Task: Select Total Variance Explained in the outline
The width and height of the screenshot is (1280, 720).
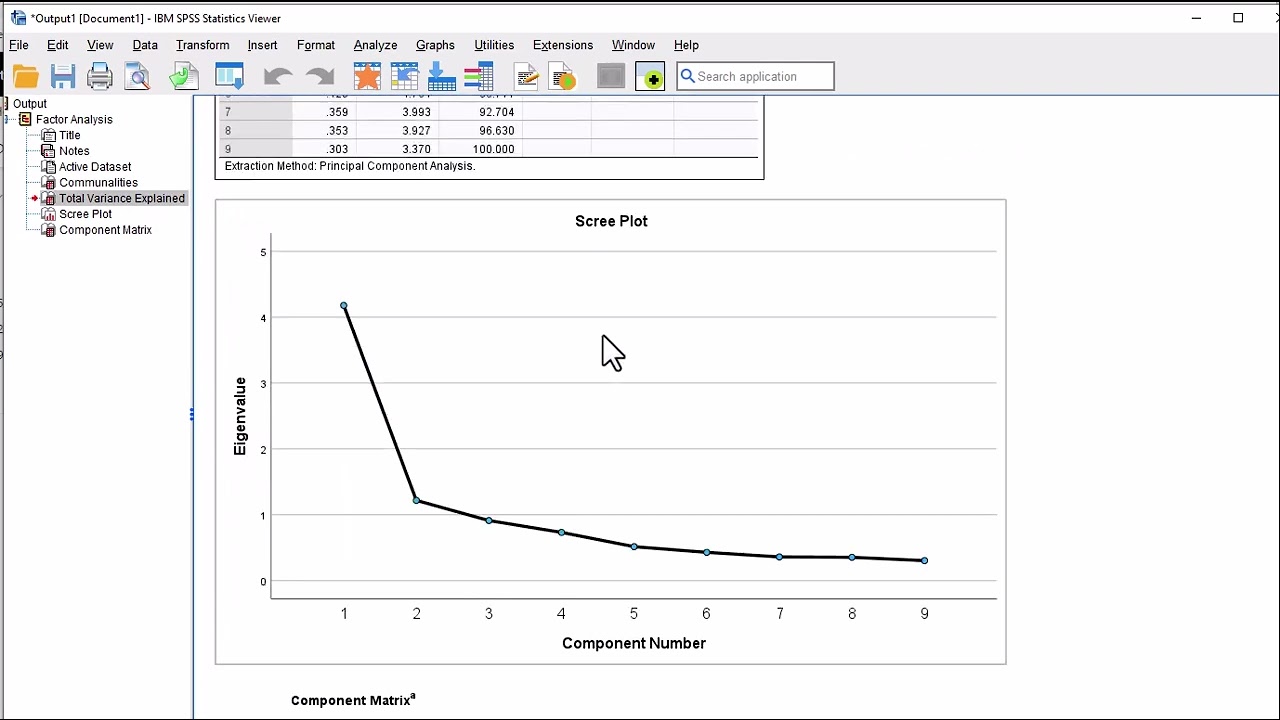Action: tap(122, 198)
